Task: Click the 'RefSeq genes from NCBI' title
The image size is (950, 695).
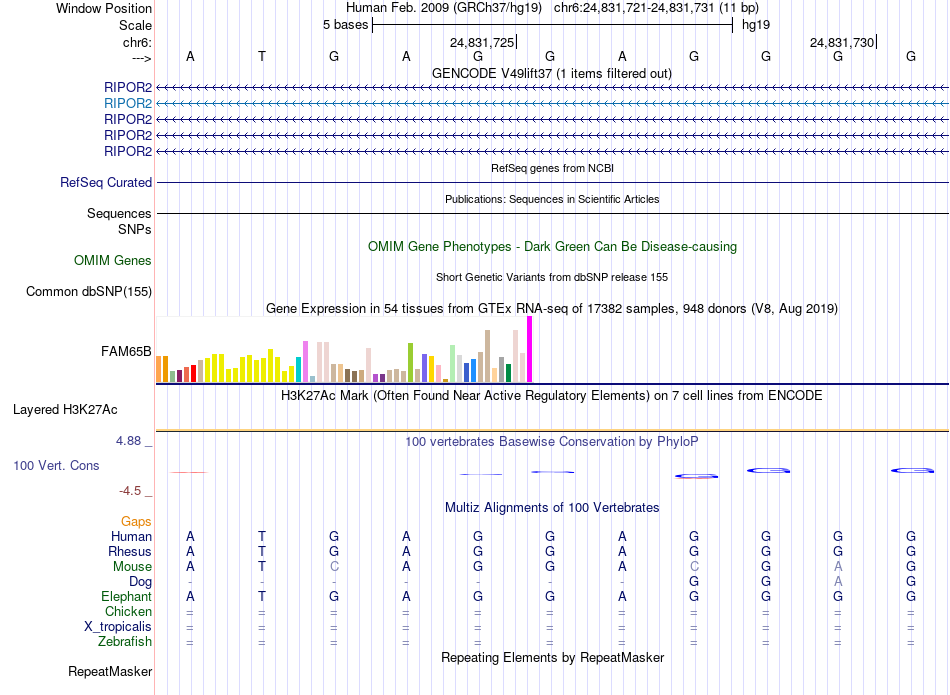Action: point(553,168)
